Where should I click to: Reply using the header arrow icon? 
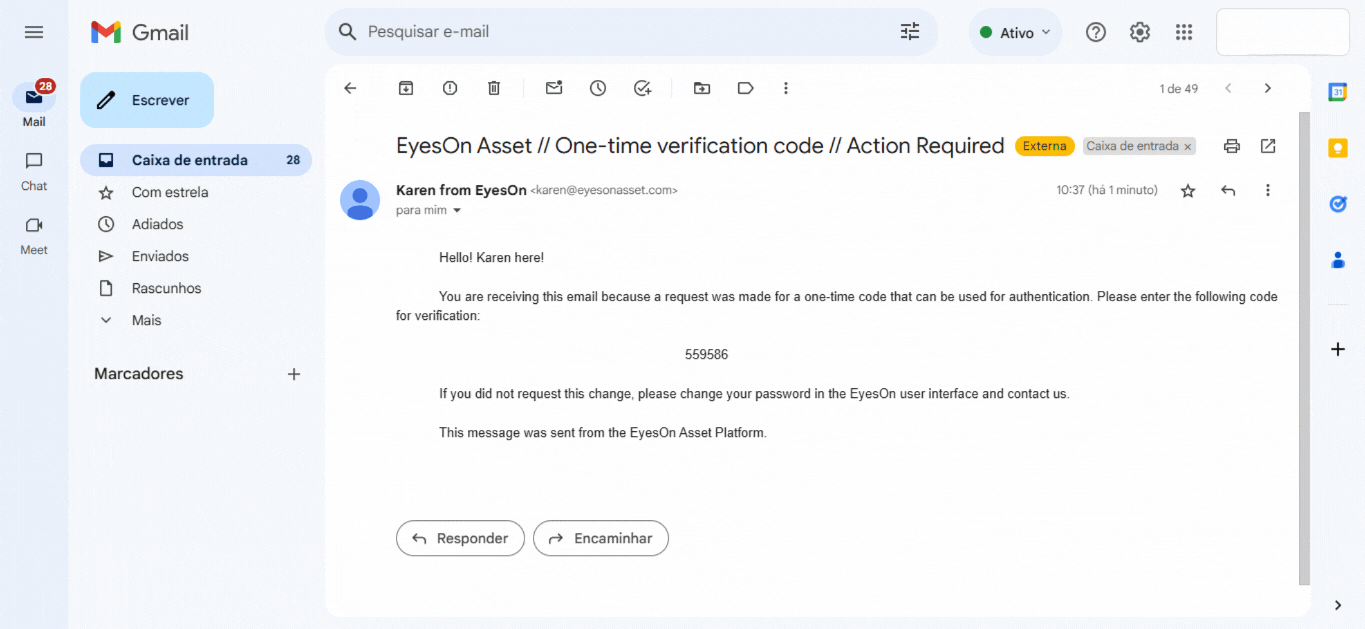(1228, 190)
